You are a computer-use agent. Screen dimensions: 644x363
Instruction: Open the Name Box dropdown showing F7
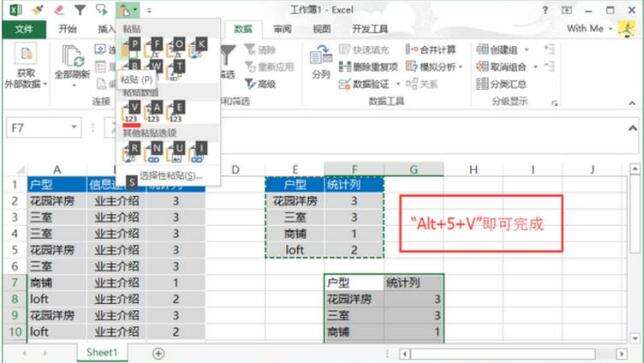point(74,127)
